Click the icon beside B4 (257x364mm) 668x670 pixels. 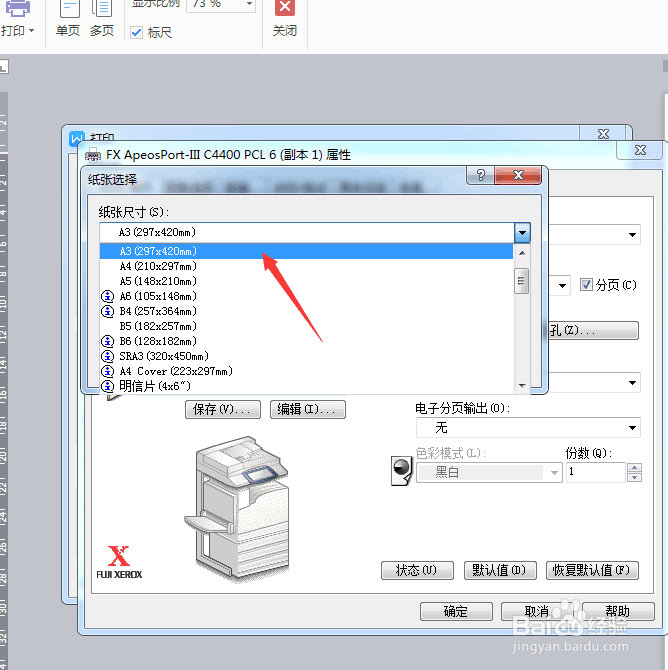pyautogui.click(x=108, y=311)
